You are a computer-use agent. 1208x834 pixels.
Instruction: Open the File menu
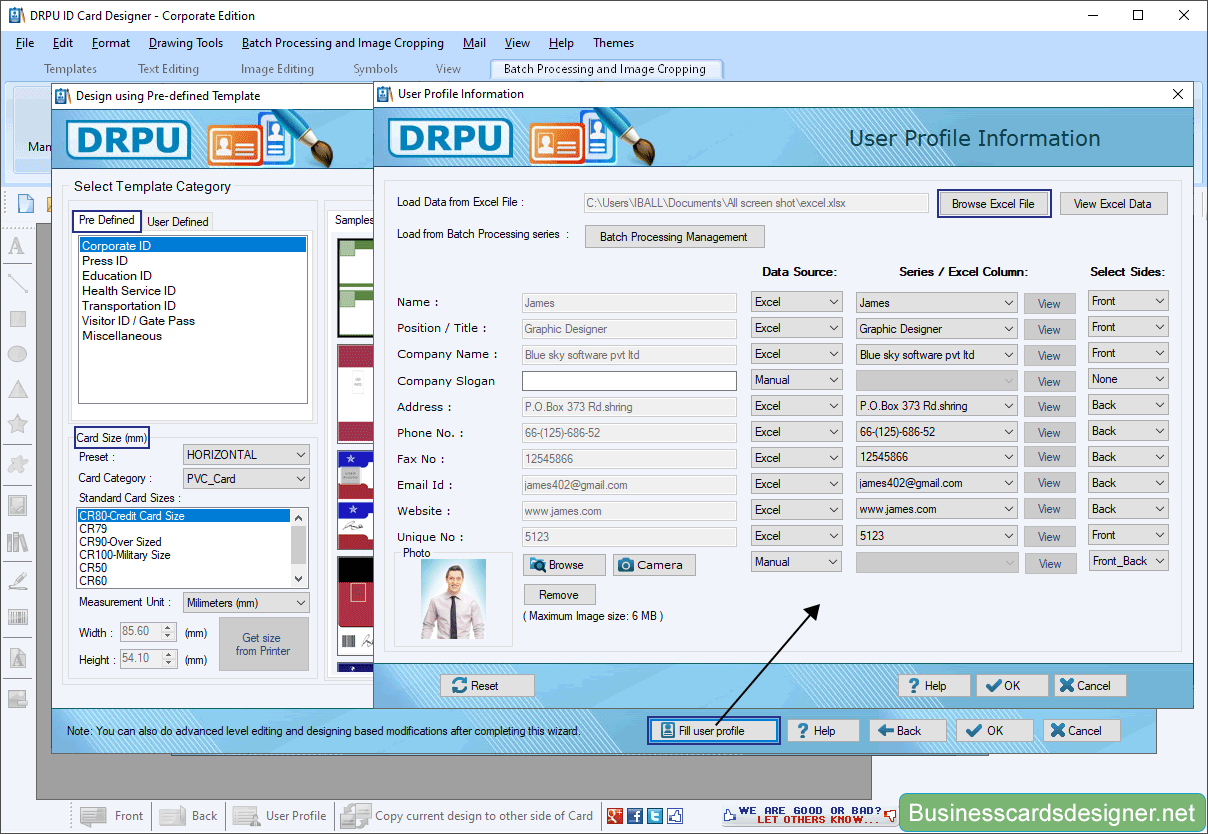coord(25,43)
